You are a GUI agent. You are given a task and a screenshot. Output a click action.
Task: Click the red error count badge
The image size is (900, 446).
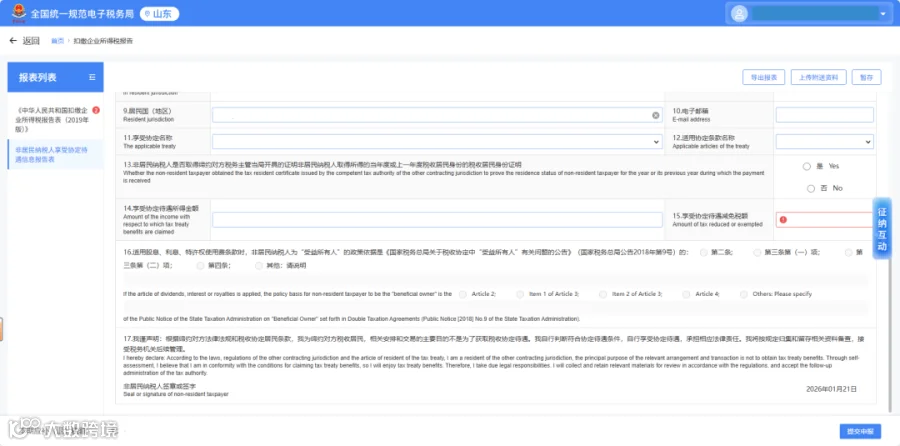pos(96,110)
